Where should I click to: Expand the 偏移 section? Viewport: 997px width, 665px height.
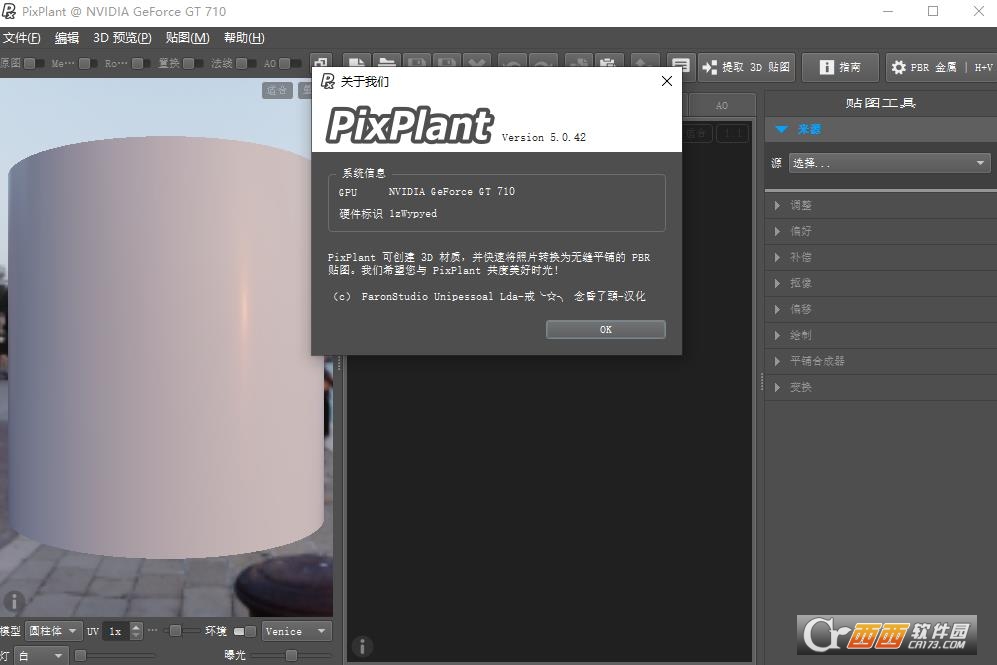point(881,309)
